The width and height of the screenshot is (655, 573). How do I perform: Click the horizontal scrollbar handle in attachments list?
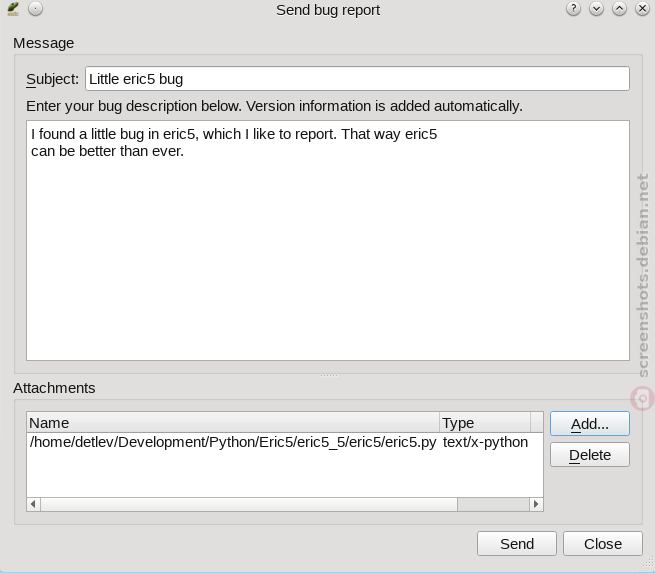tap(249, 504)
